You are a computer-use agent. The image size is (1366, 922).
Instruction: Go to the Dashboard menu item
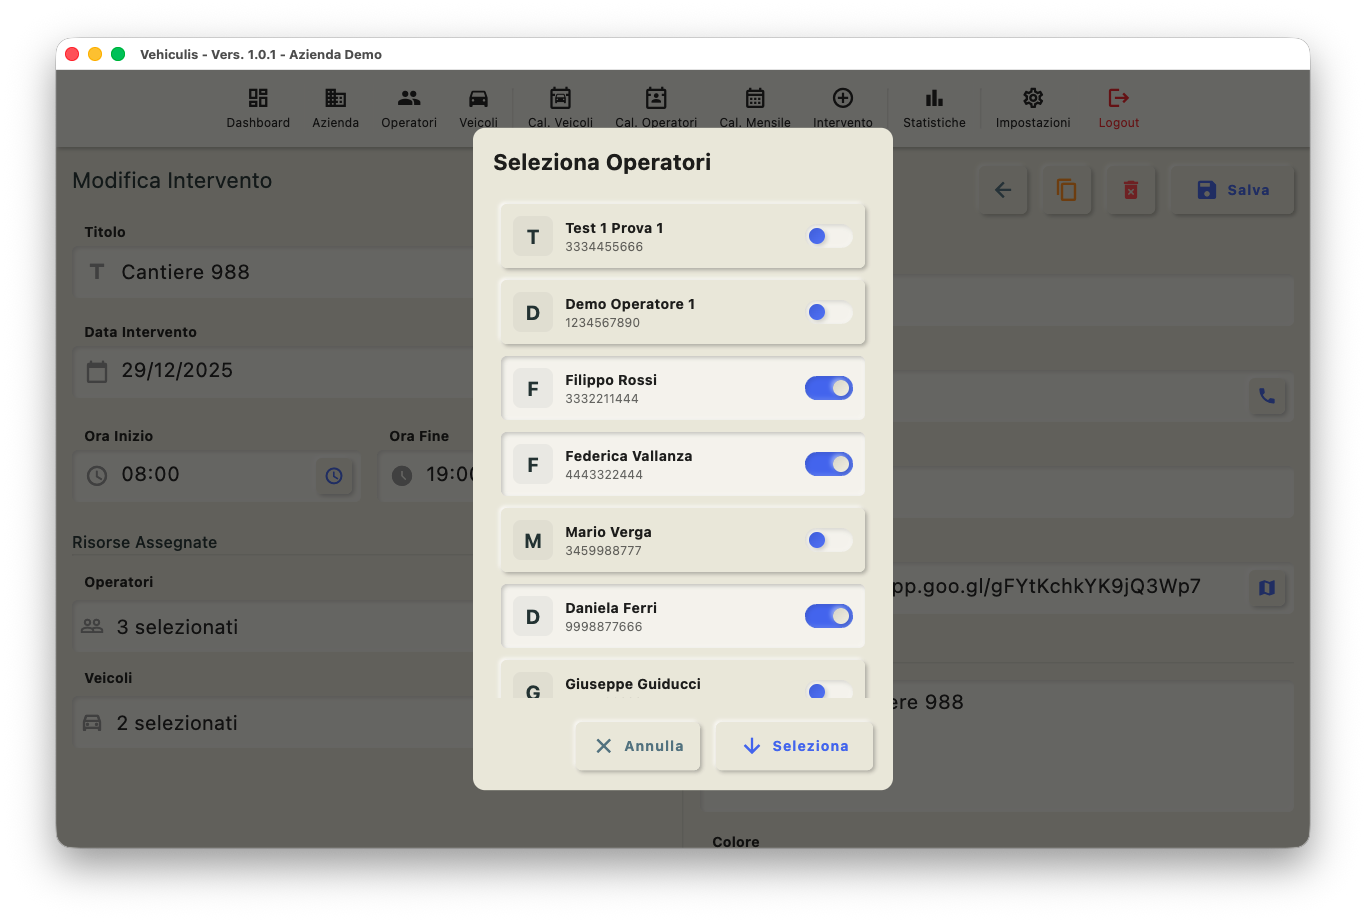tap(258, 108)
